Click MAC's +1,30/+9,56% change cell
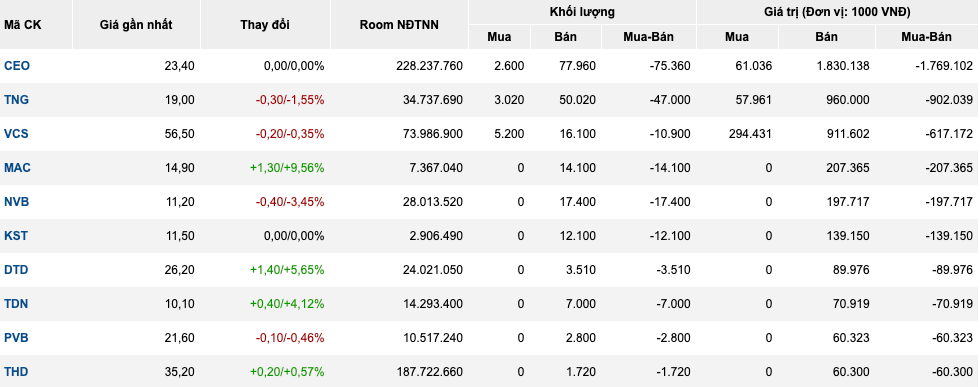 [x=287, y=168]
